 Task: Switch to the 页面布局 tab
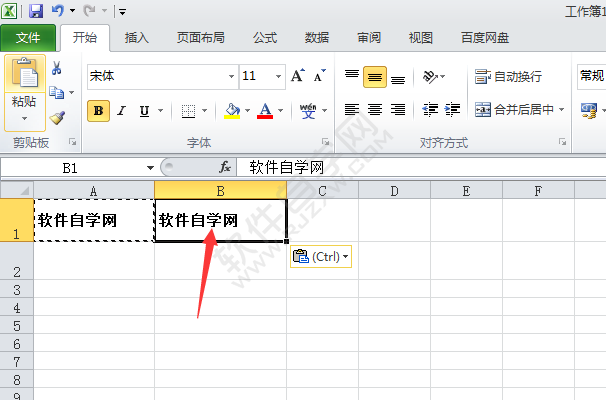pyautogui.click(x=201, y=38)
